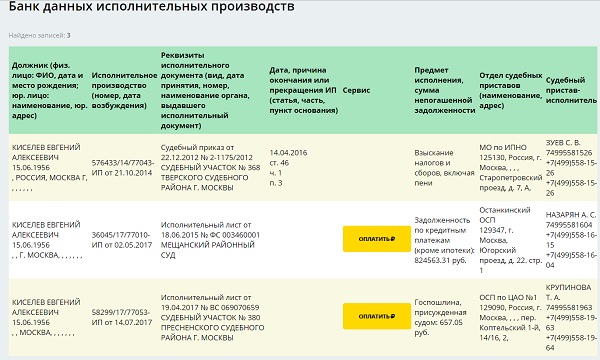
Task: Click the page heading Банк данных исполнительных производств
Action: [152, 7]
